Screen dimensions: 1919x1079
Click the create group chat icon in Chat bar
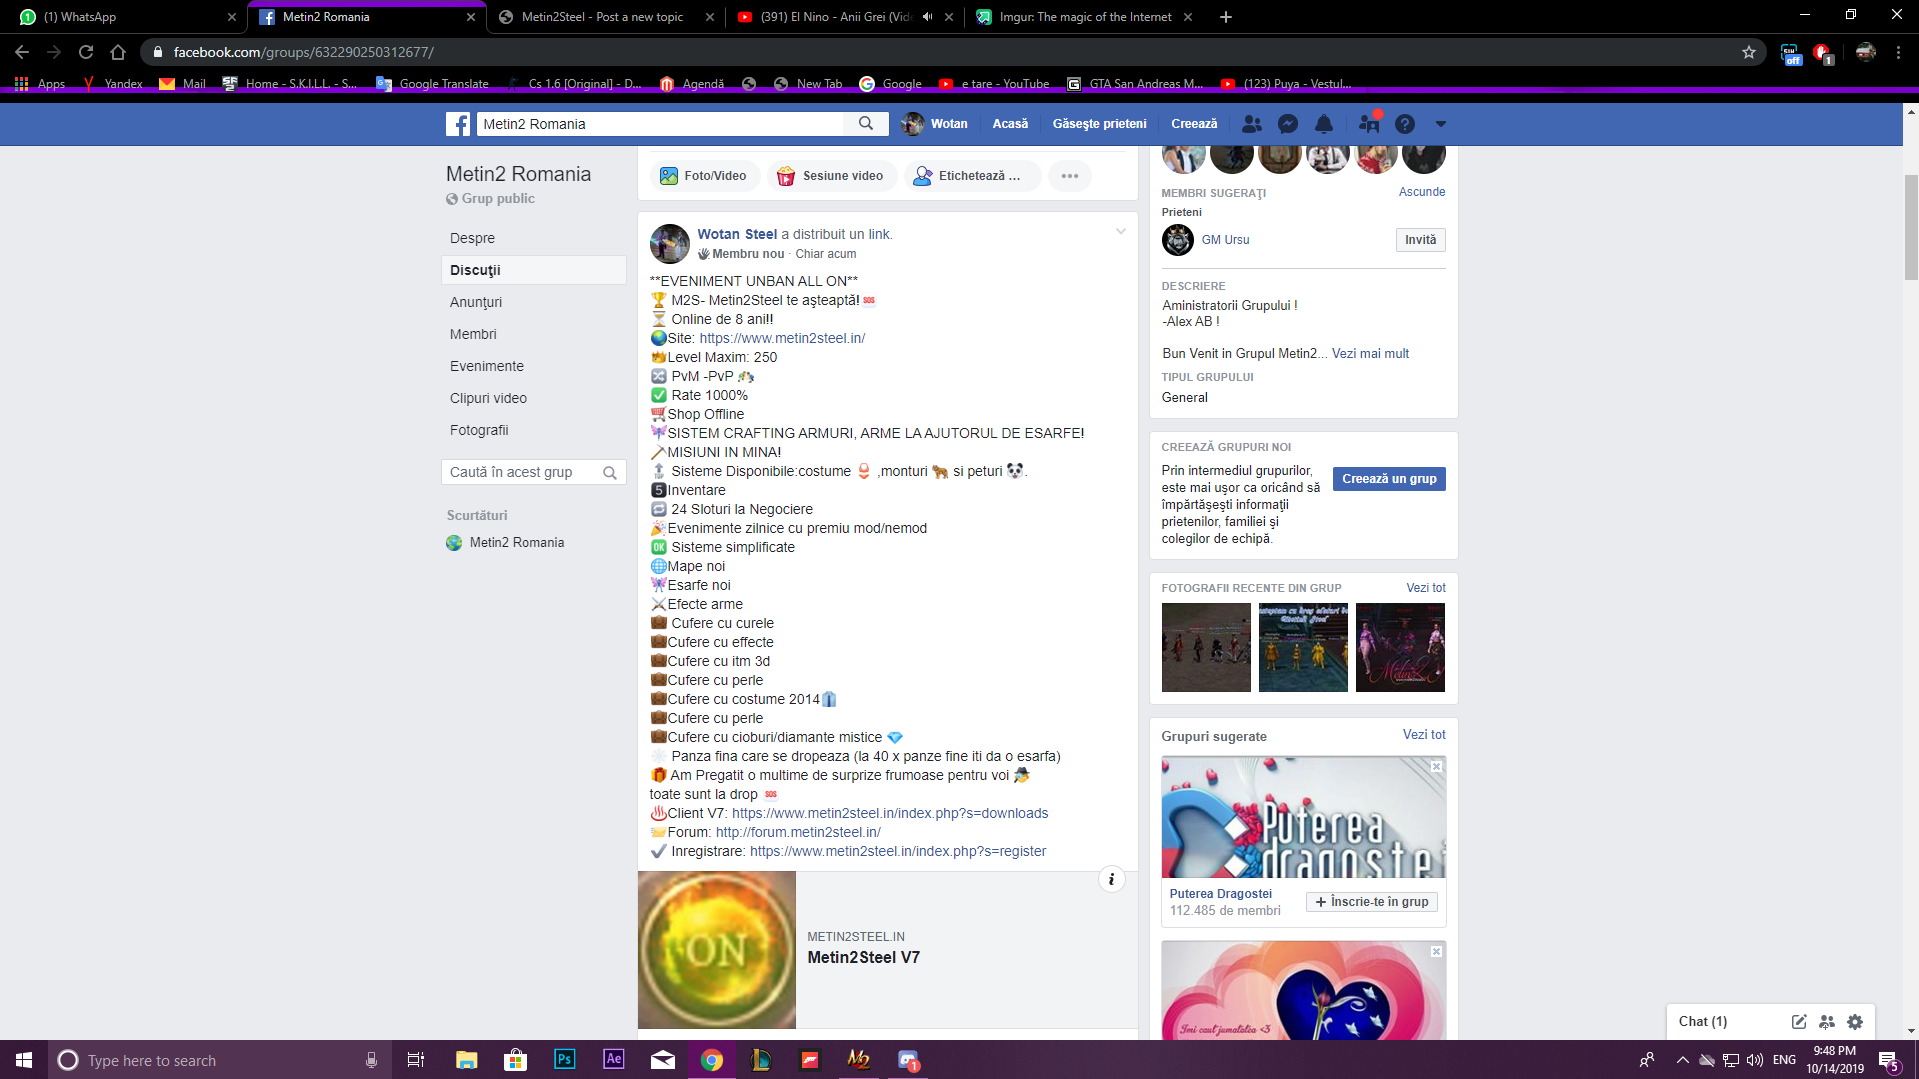pyautogui.click(x=1827, y=1022)
